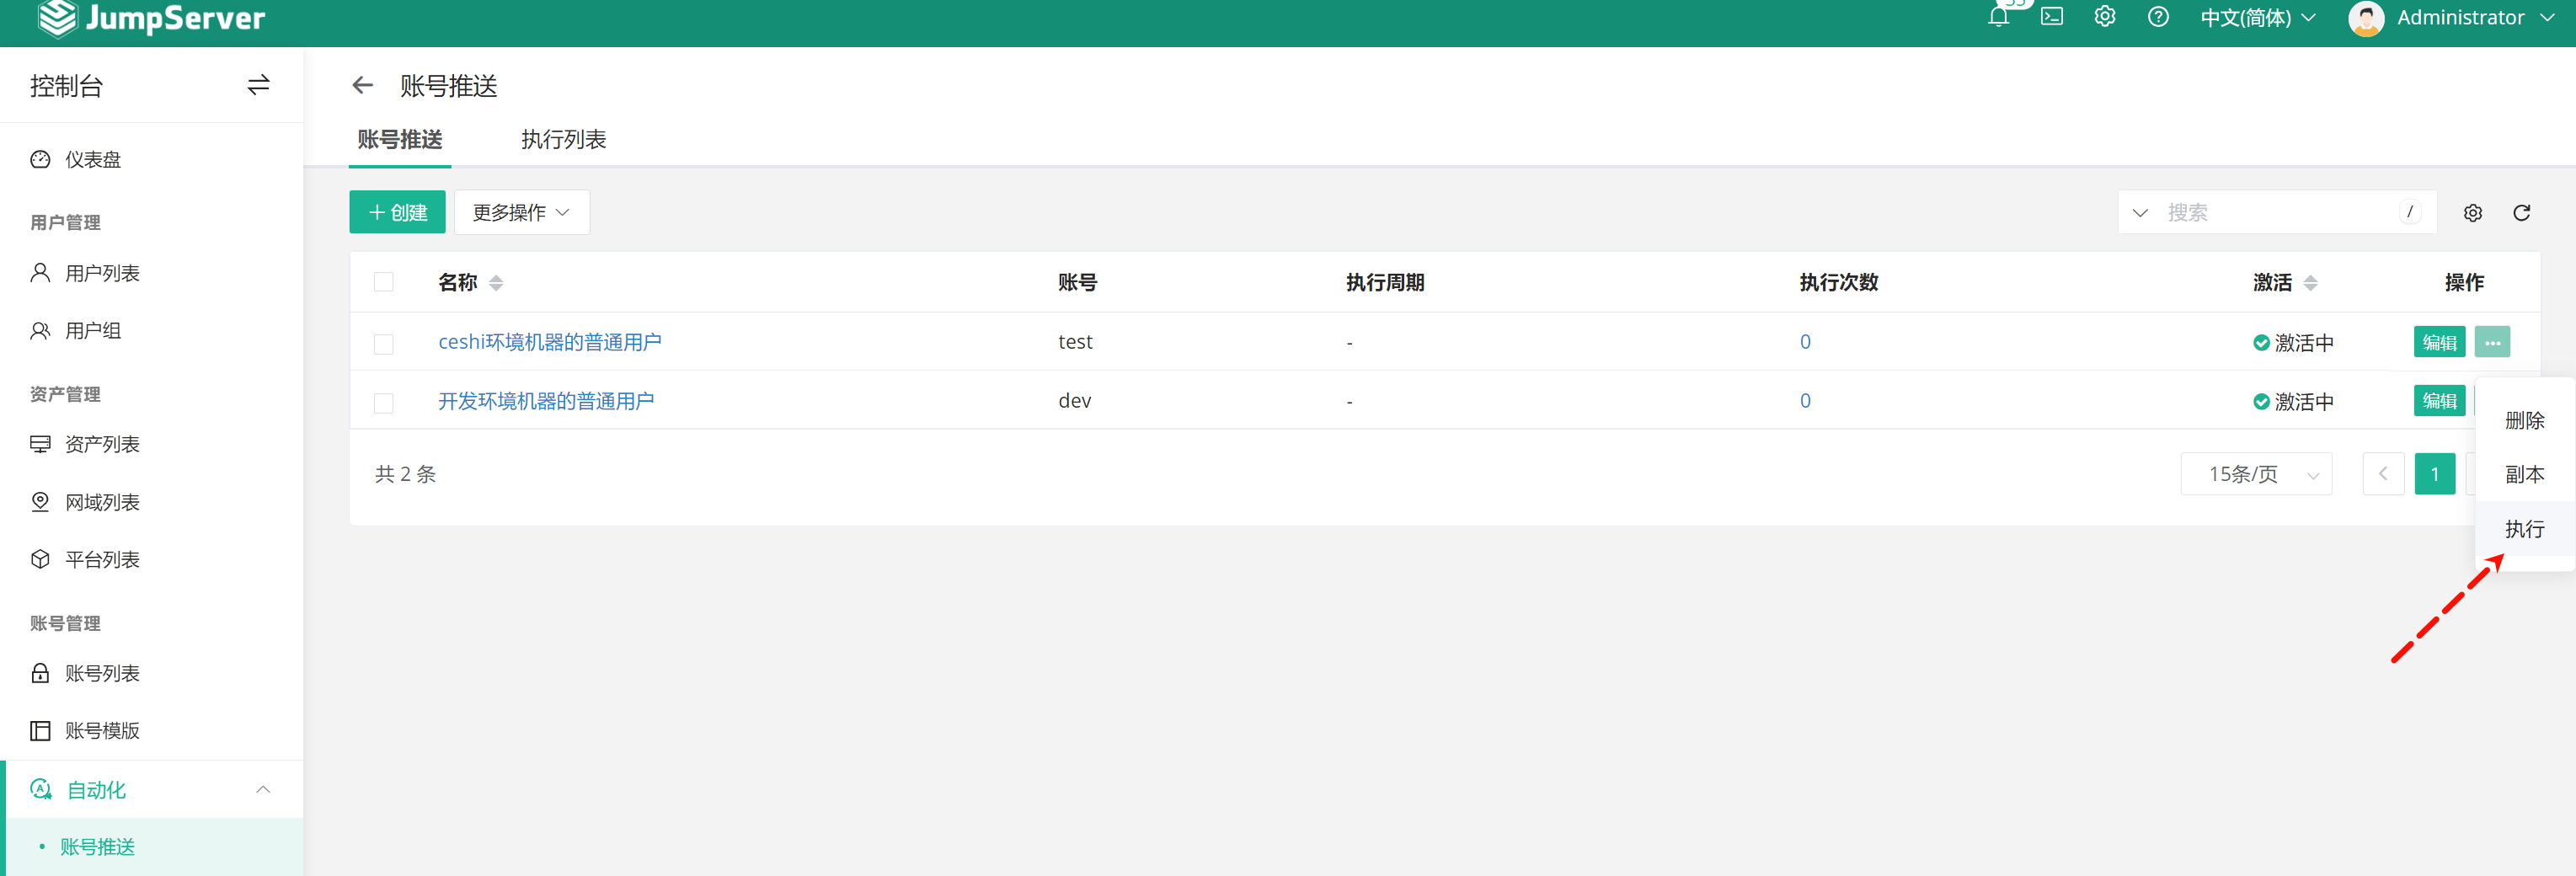The width and height of the screenshot is (2576, 876).
Task: Open the 15条/页 page size dropdown
Action: click(x=2256, y=474)
